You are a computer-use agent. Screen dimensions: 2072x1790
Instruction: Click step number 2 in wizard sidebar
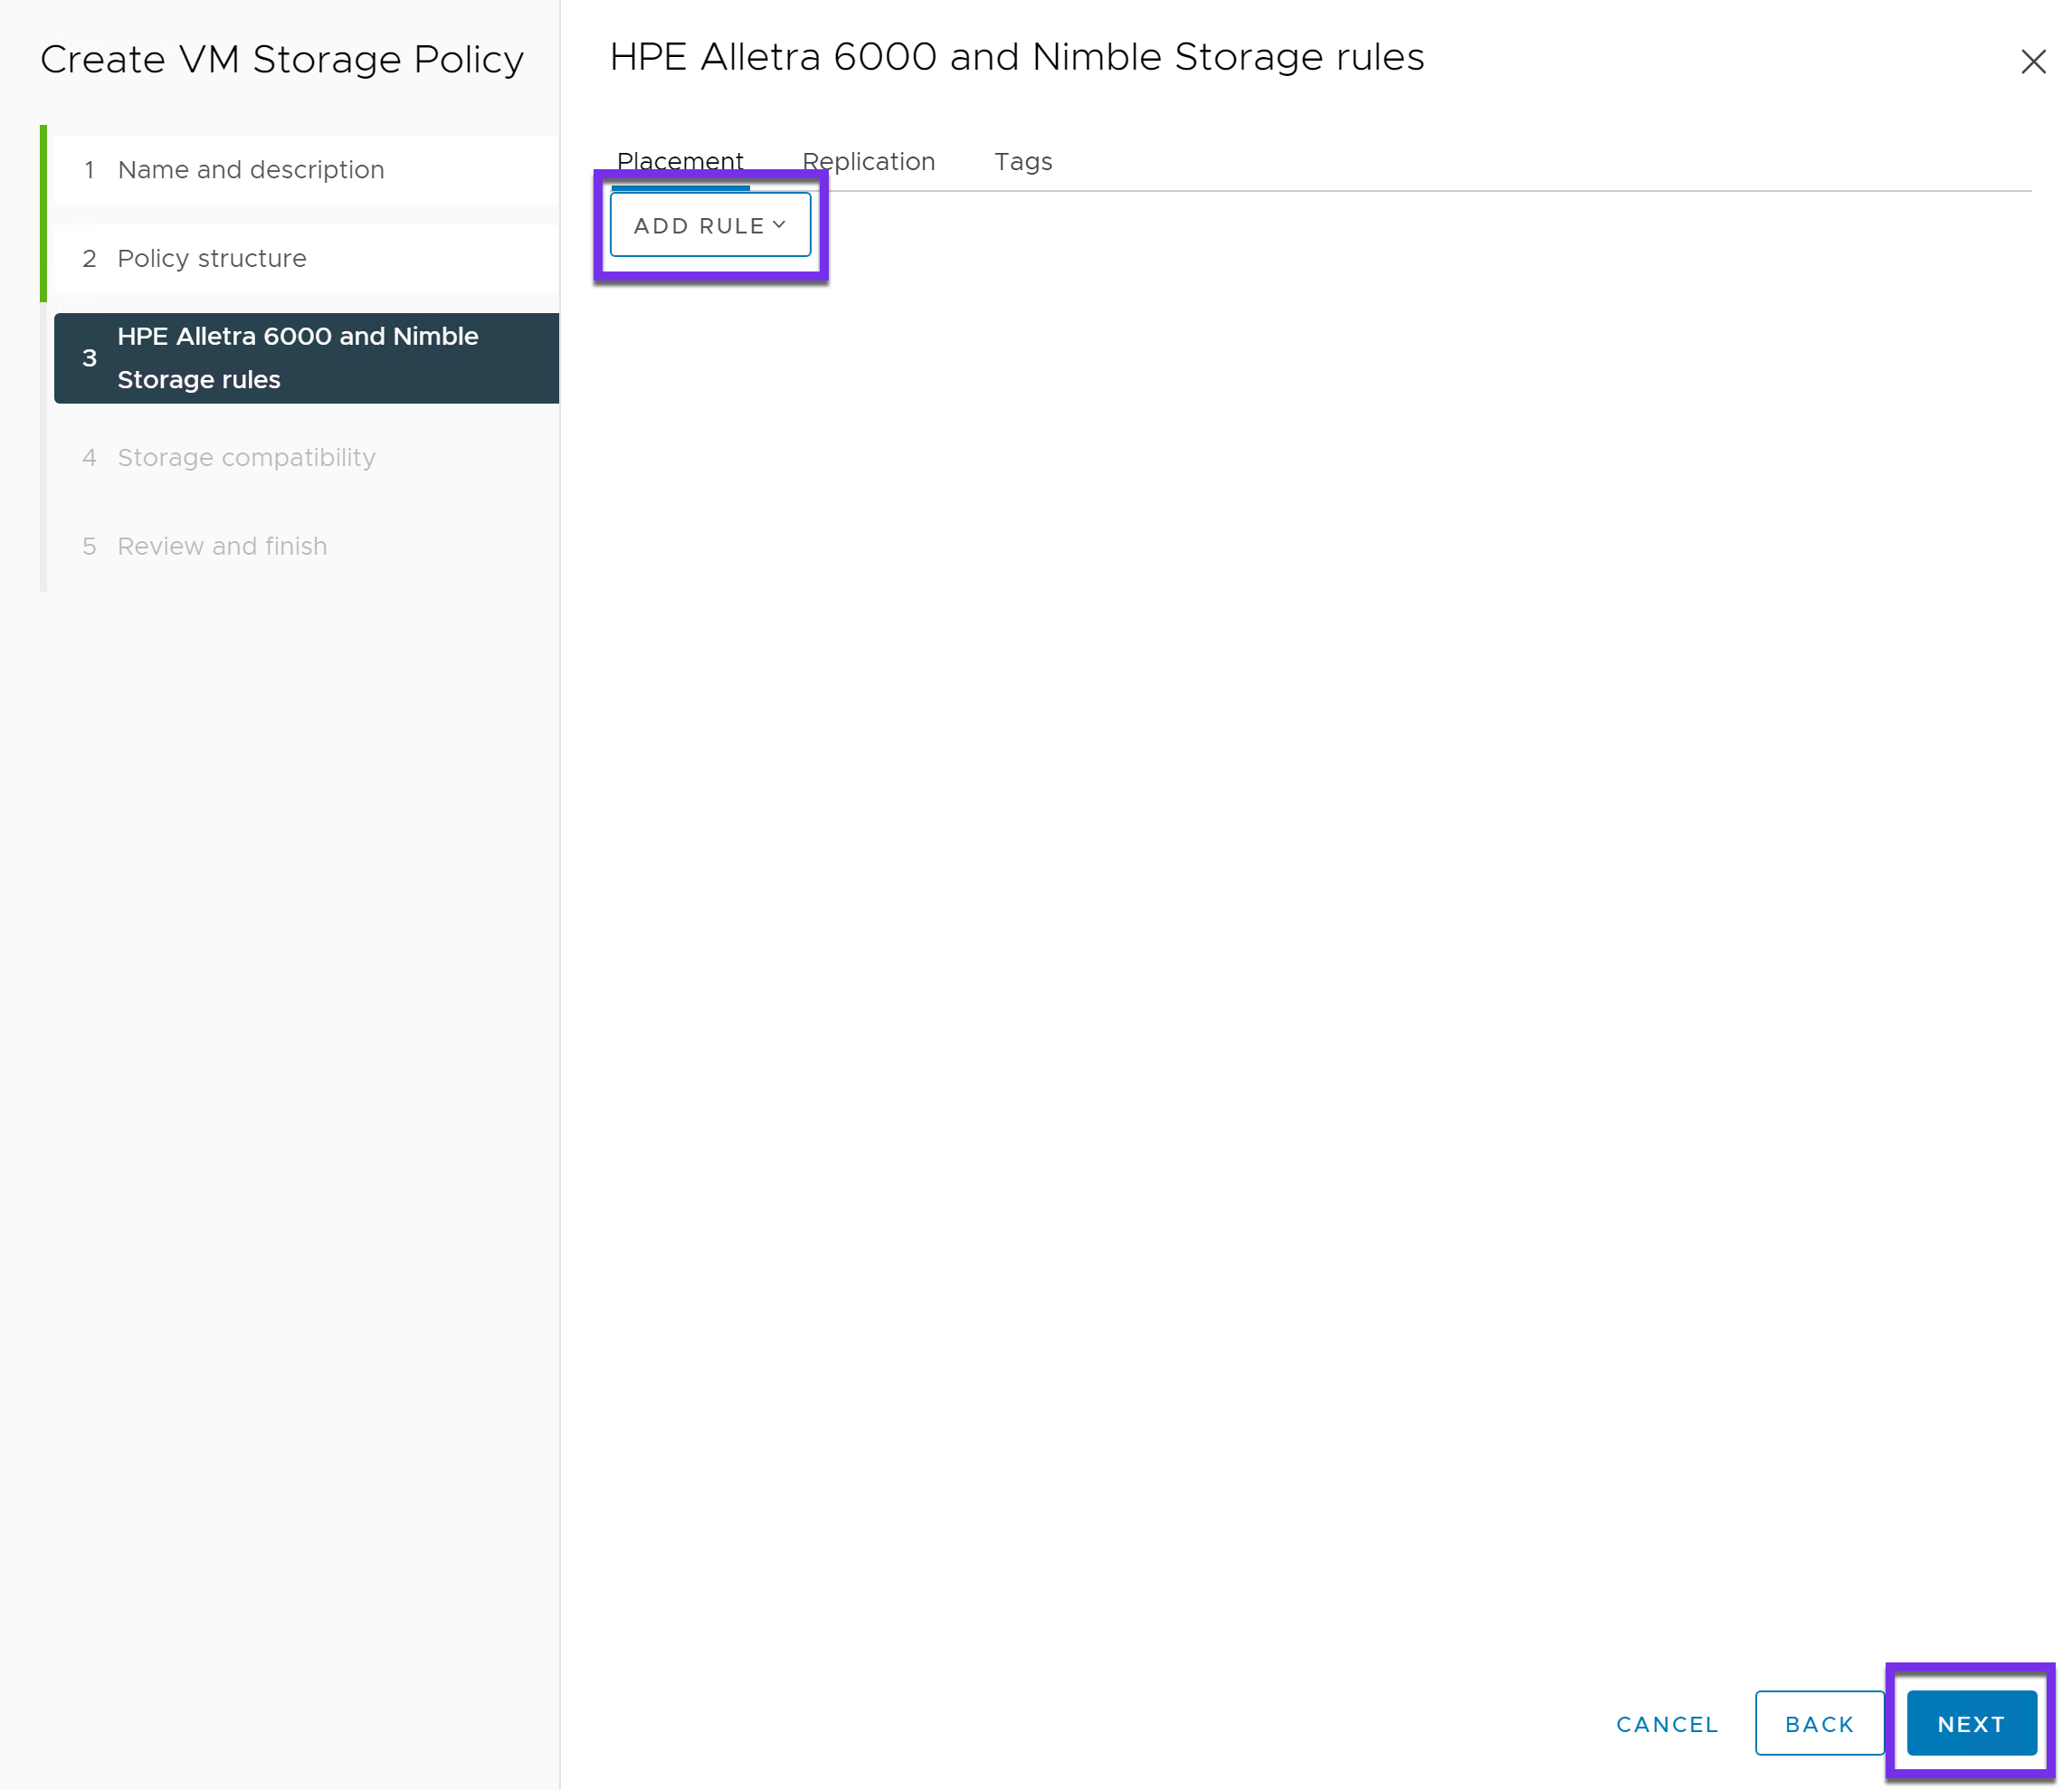click(x=89, y=259)
